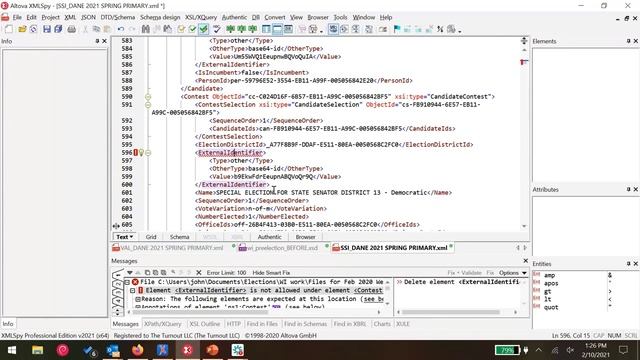Collapse the Contest element on line 590
Viewport: 640px width, 360px height.
coord(148,97)
